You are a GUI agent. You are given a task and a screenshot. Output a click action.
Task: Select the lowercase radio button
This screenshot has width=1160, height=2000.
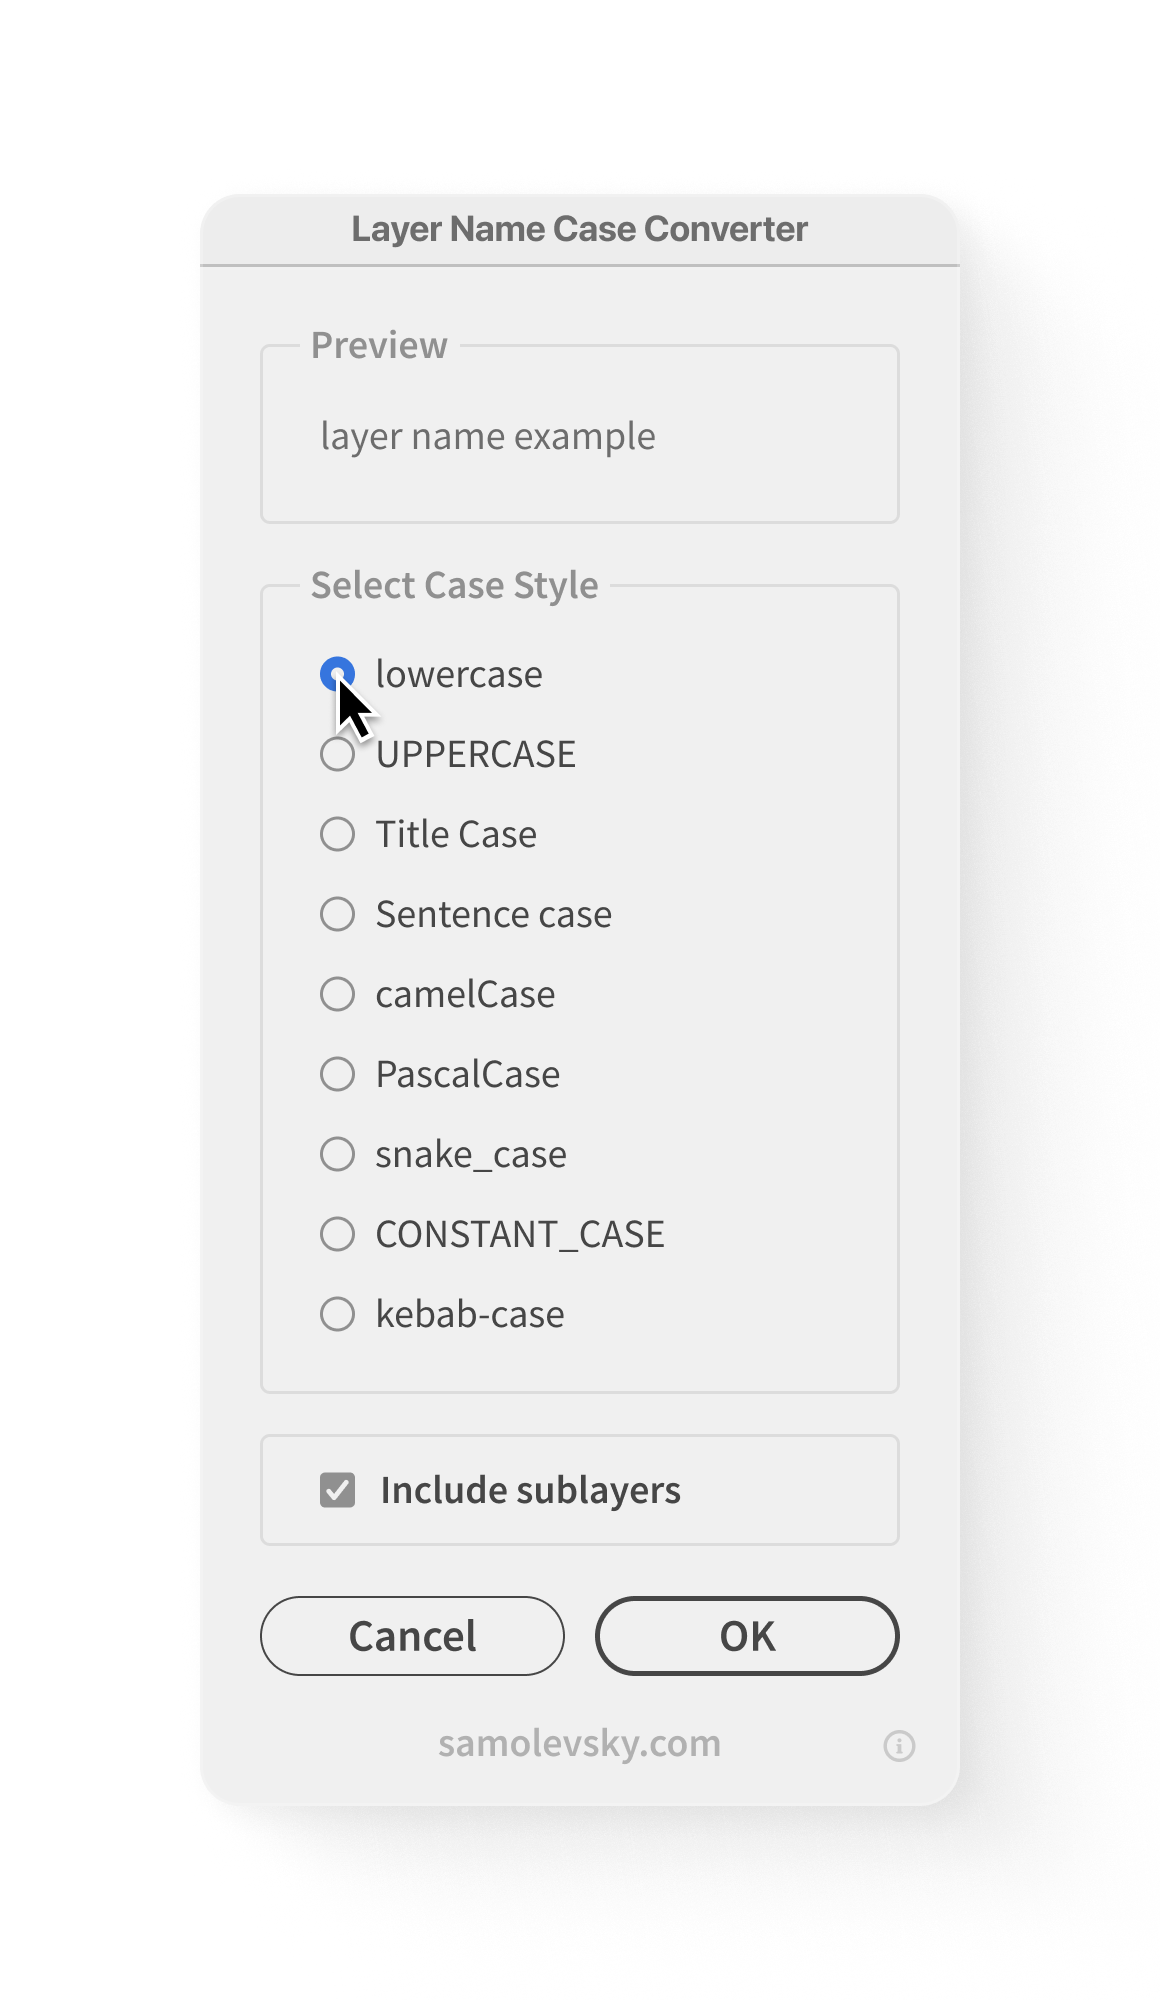(337, 673)
